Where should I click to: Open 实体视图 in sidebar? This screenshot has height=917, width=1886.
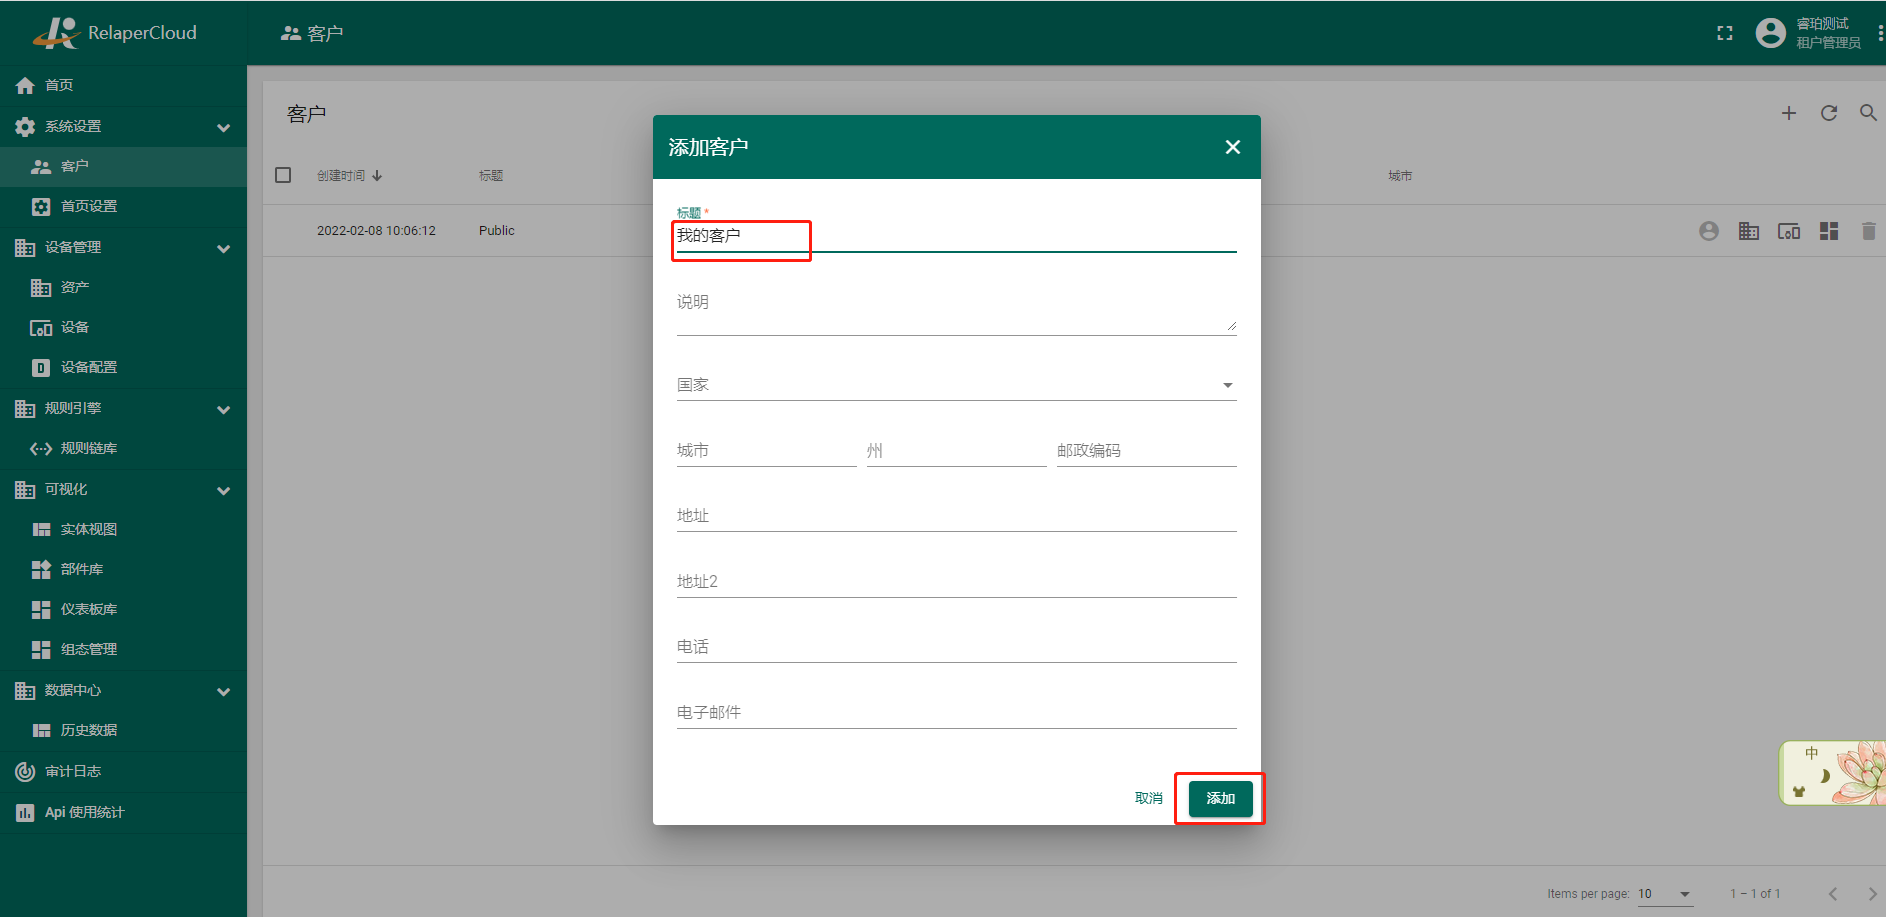pyautogui.click(x=123, y=530)
